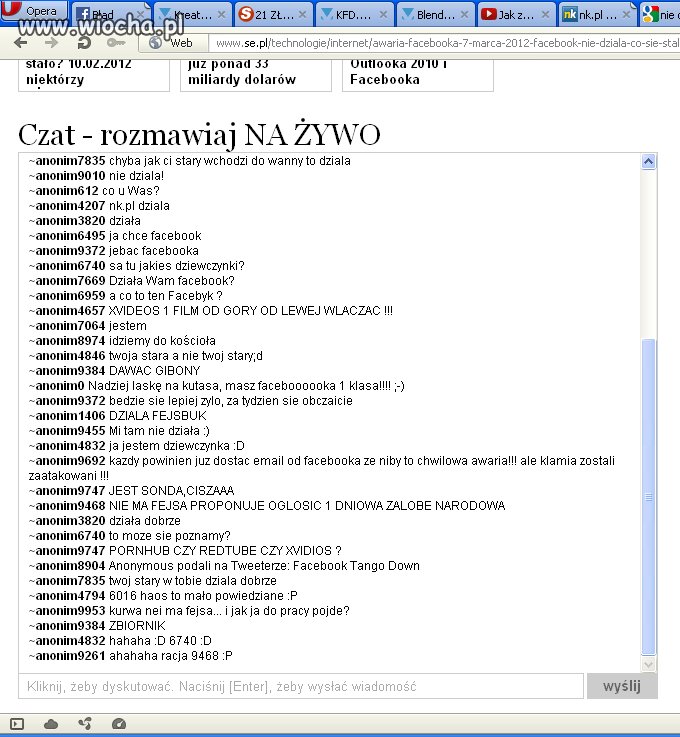Toggle Opera Turbo speedometer icon
The width and height of the screenshot is (680, 737).
coord(119,724)
